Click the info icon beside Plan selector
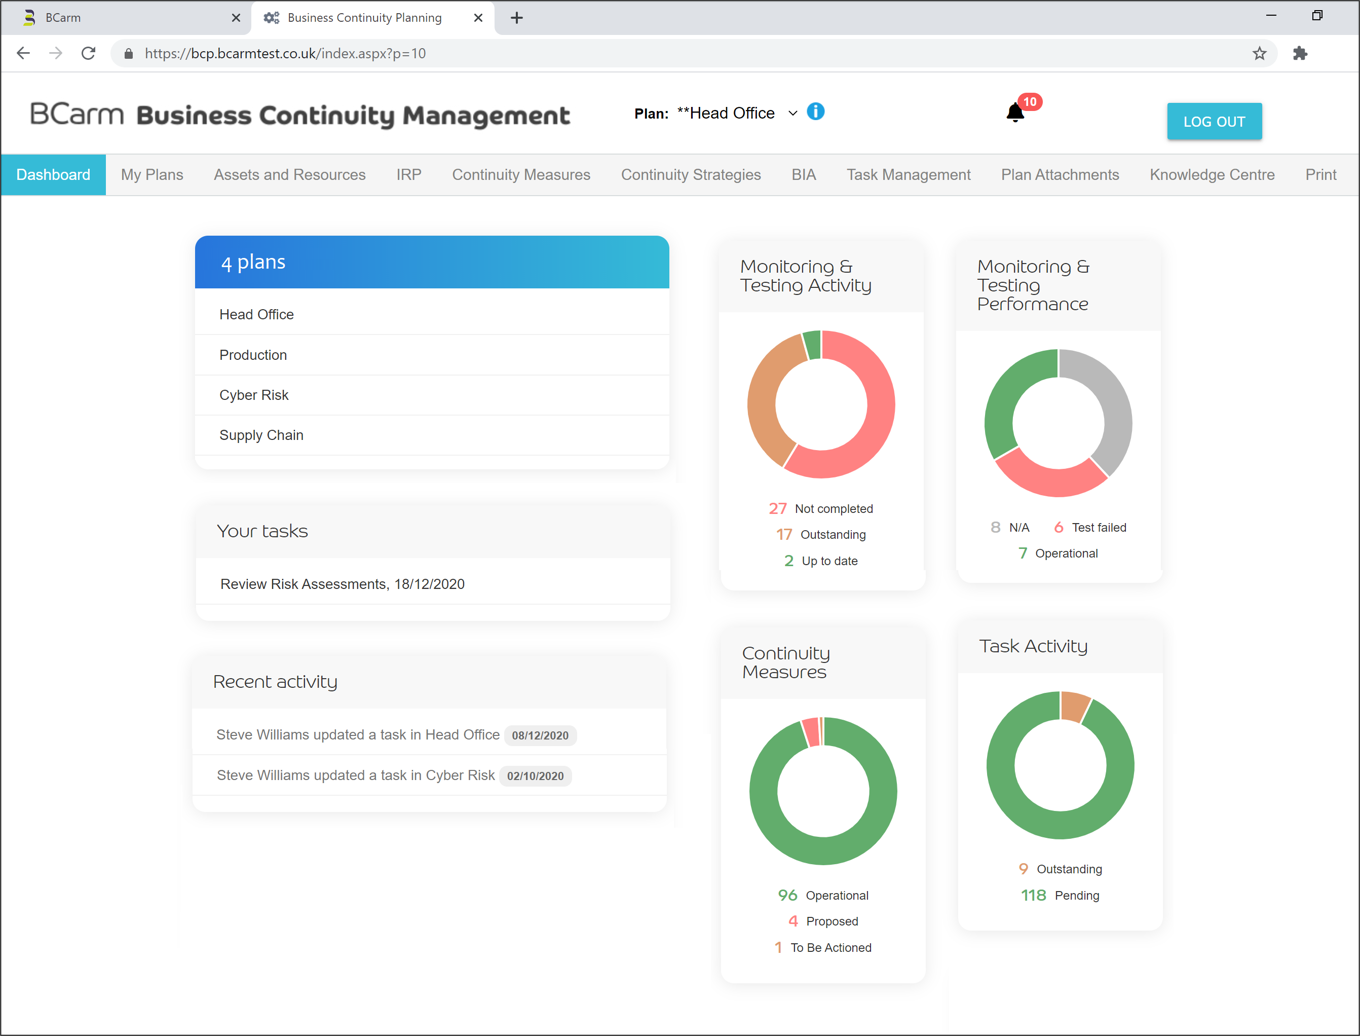This screenshot has width=1360, height=1036. [815, 112]
